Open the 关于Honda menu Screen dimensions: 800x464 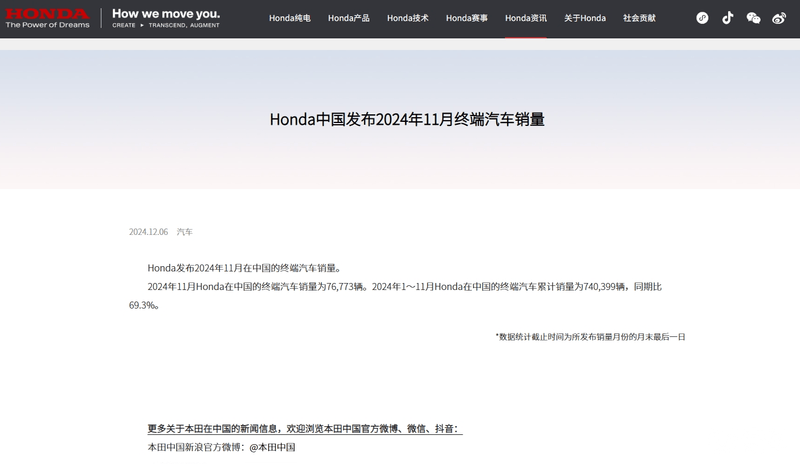pos(585,18)
